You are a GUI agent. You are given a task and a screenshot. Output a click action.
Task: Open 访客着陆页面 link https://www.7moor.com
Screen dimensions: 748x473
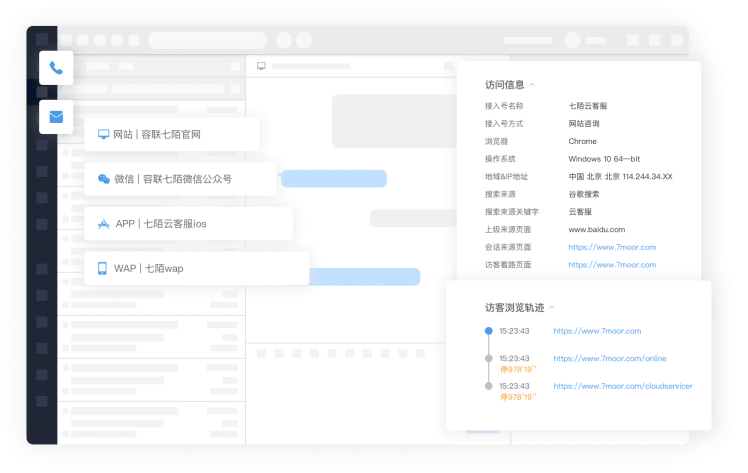(x=612, y=265)
